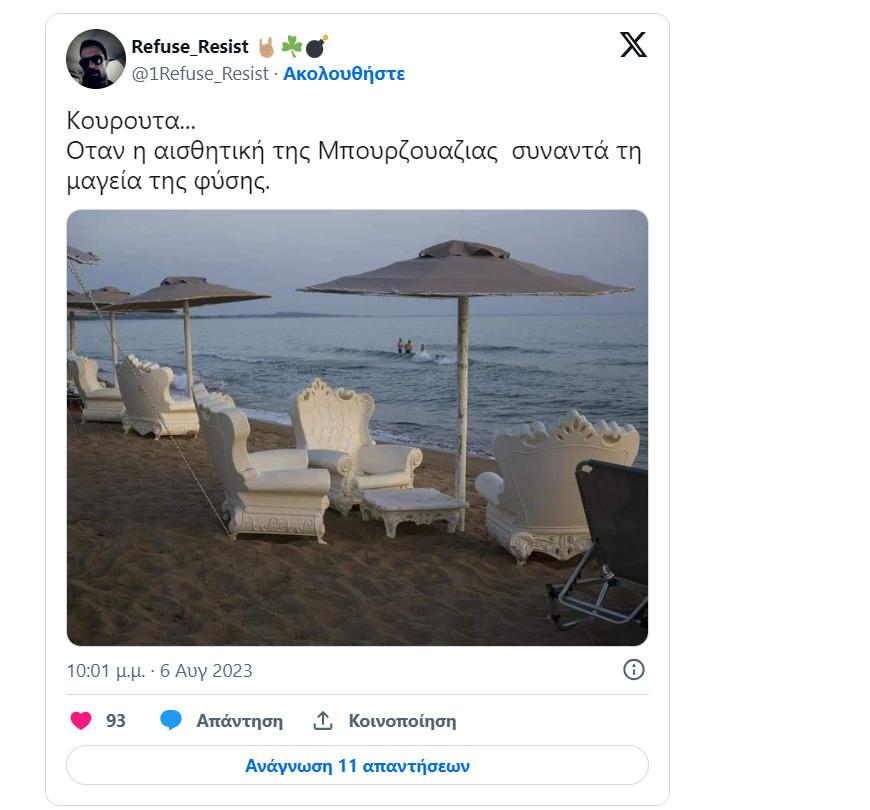This screenshot has height=810, width=870.
Task: Click the share arrow icon
Action: [323, 721]
